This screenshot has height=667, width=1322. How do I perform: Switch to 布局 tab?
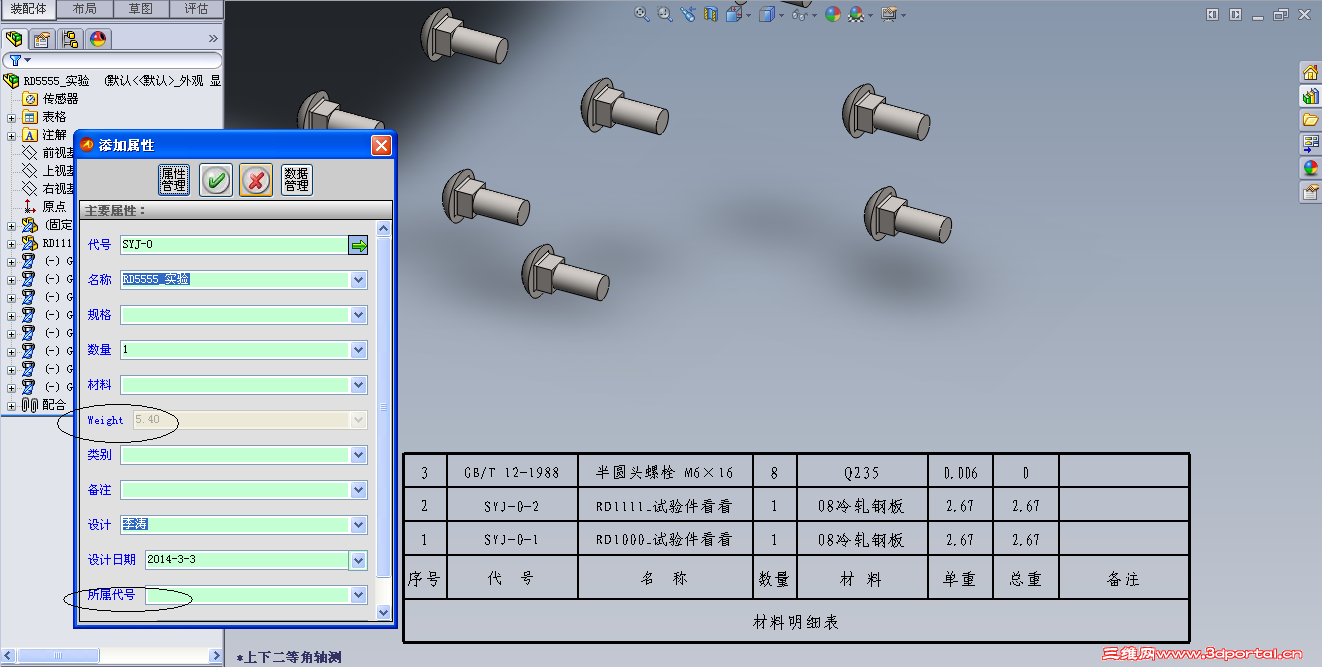85,9
